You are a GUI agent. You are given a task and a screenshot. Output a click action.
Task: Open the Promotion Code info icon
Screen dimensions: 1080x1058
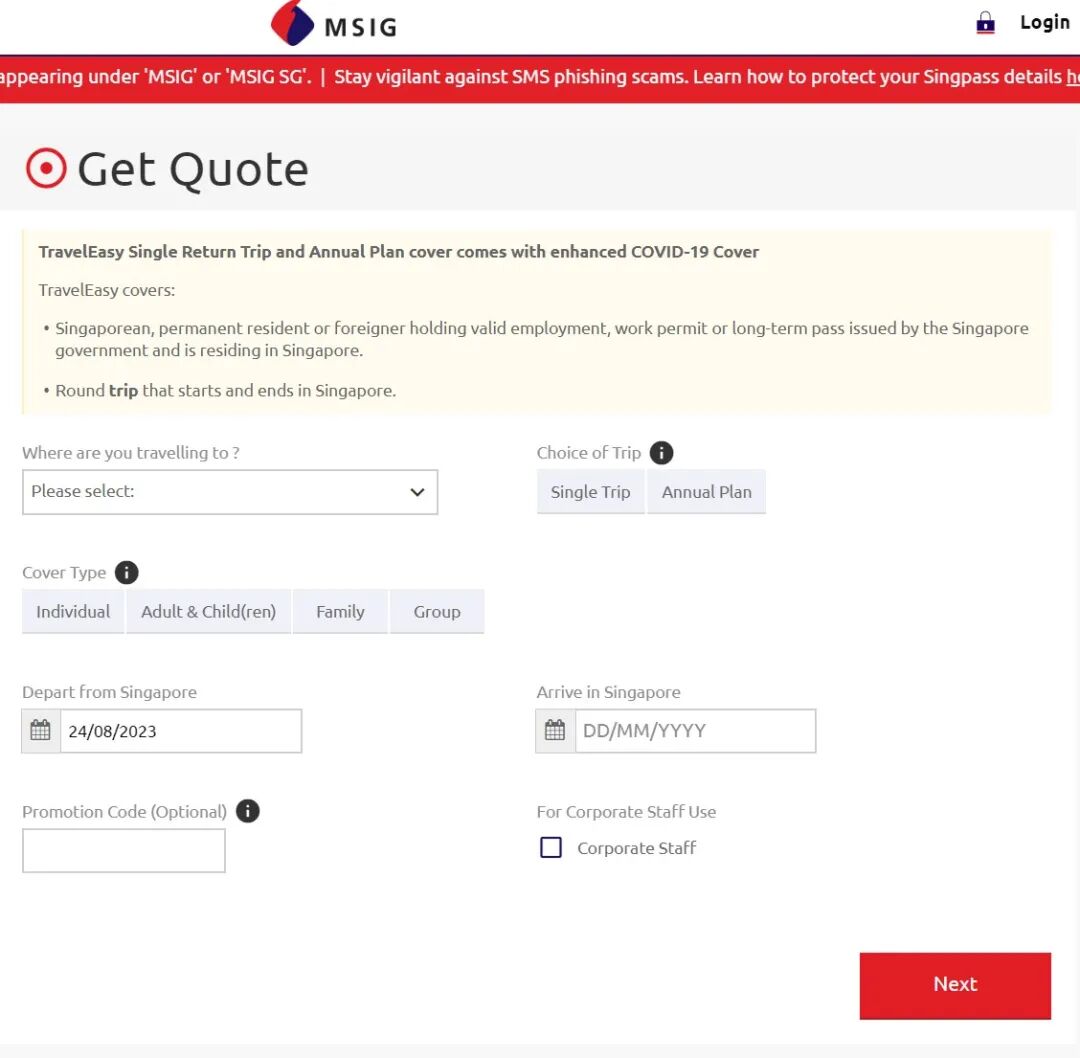pyautogui.click(x=248, y=811)
